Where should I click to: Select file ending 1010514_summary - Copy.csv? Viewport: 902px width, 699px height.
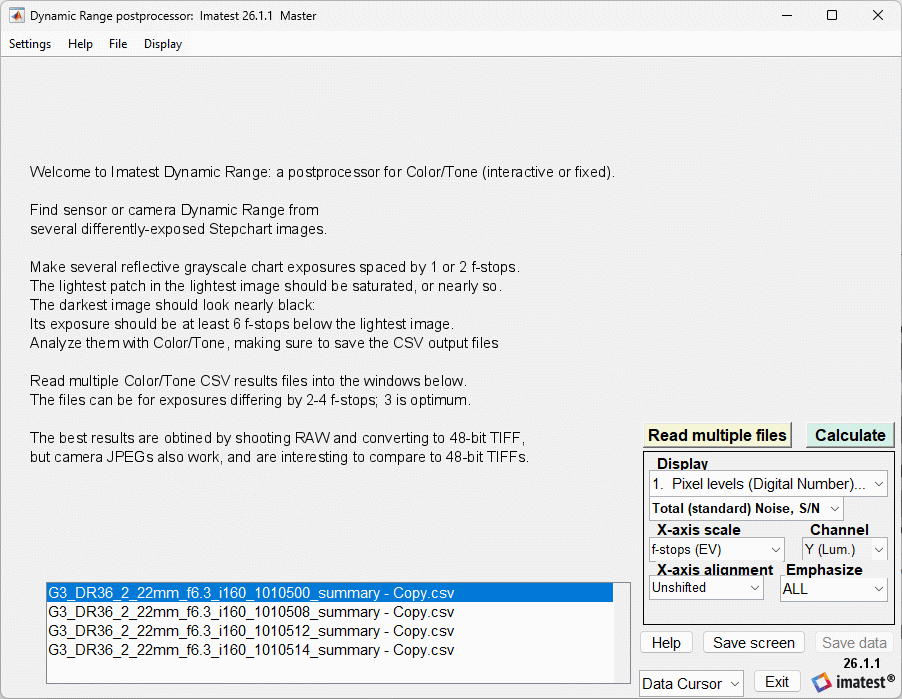tap(330, 650)
